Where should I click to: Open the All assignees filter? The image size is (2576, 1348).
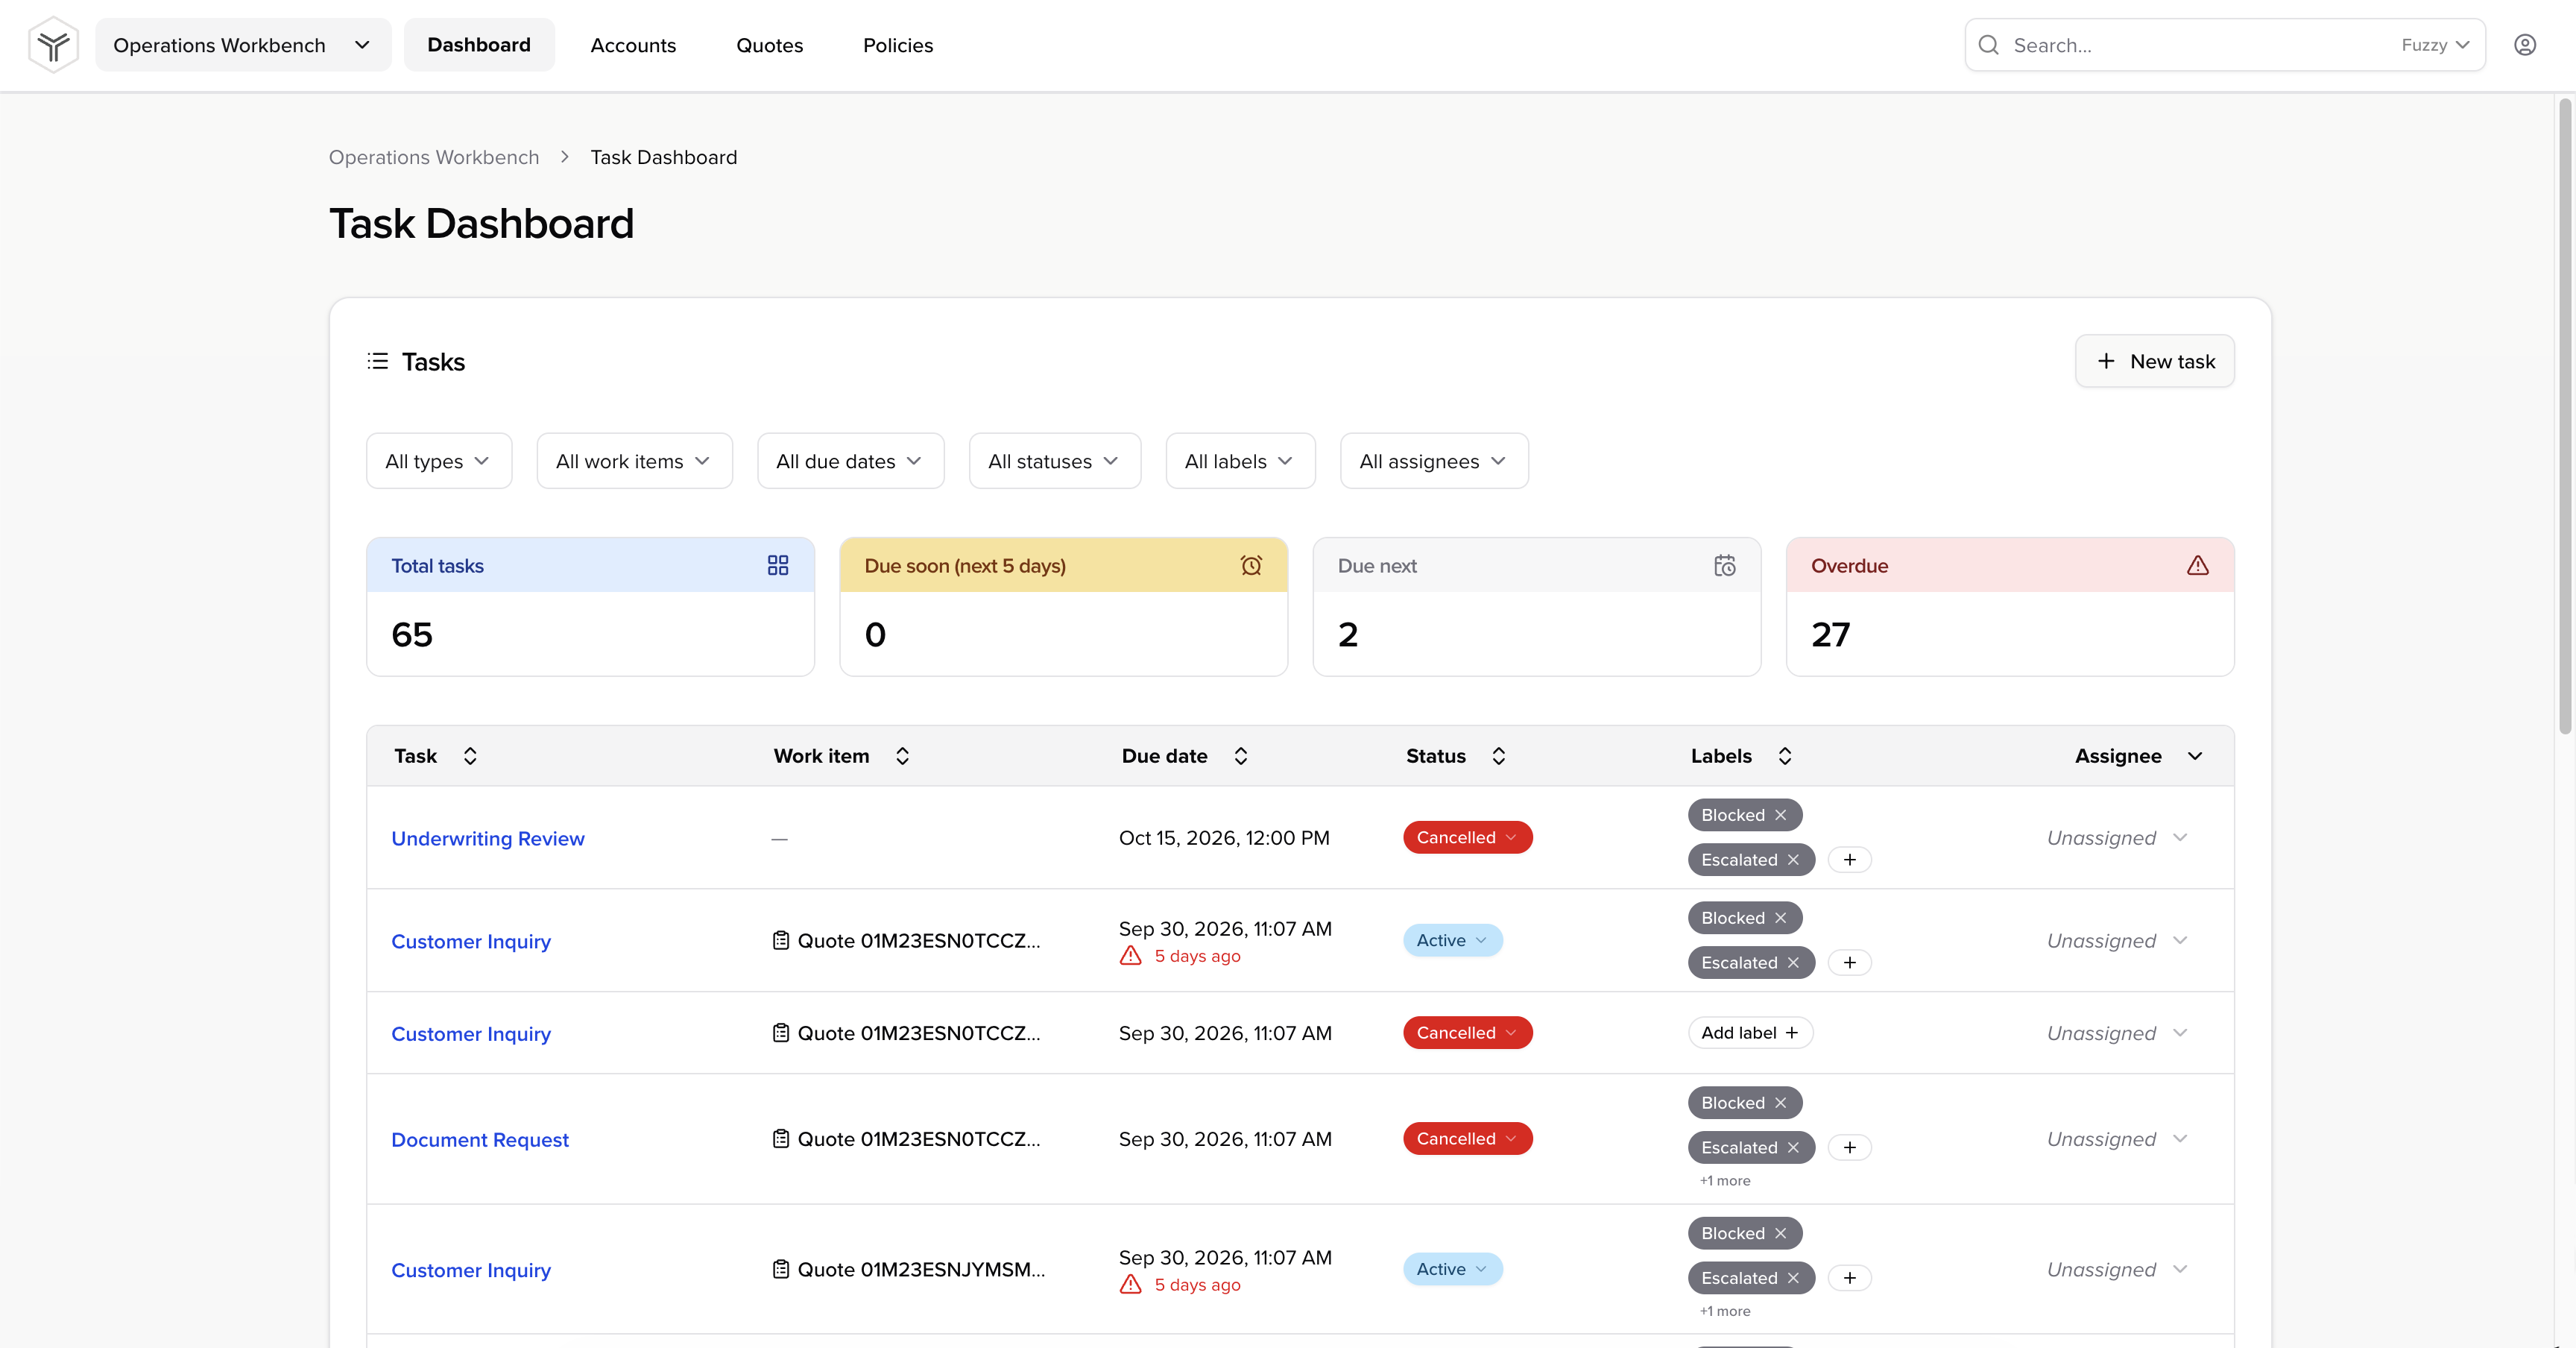point(1434,461)
